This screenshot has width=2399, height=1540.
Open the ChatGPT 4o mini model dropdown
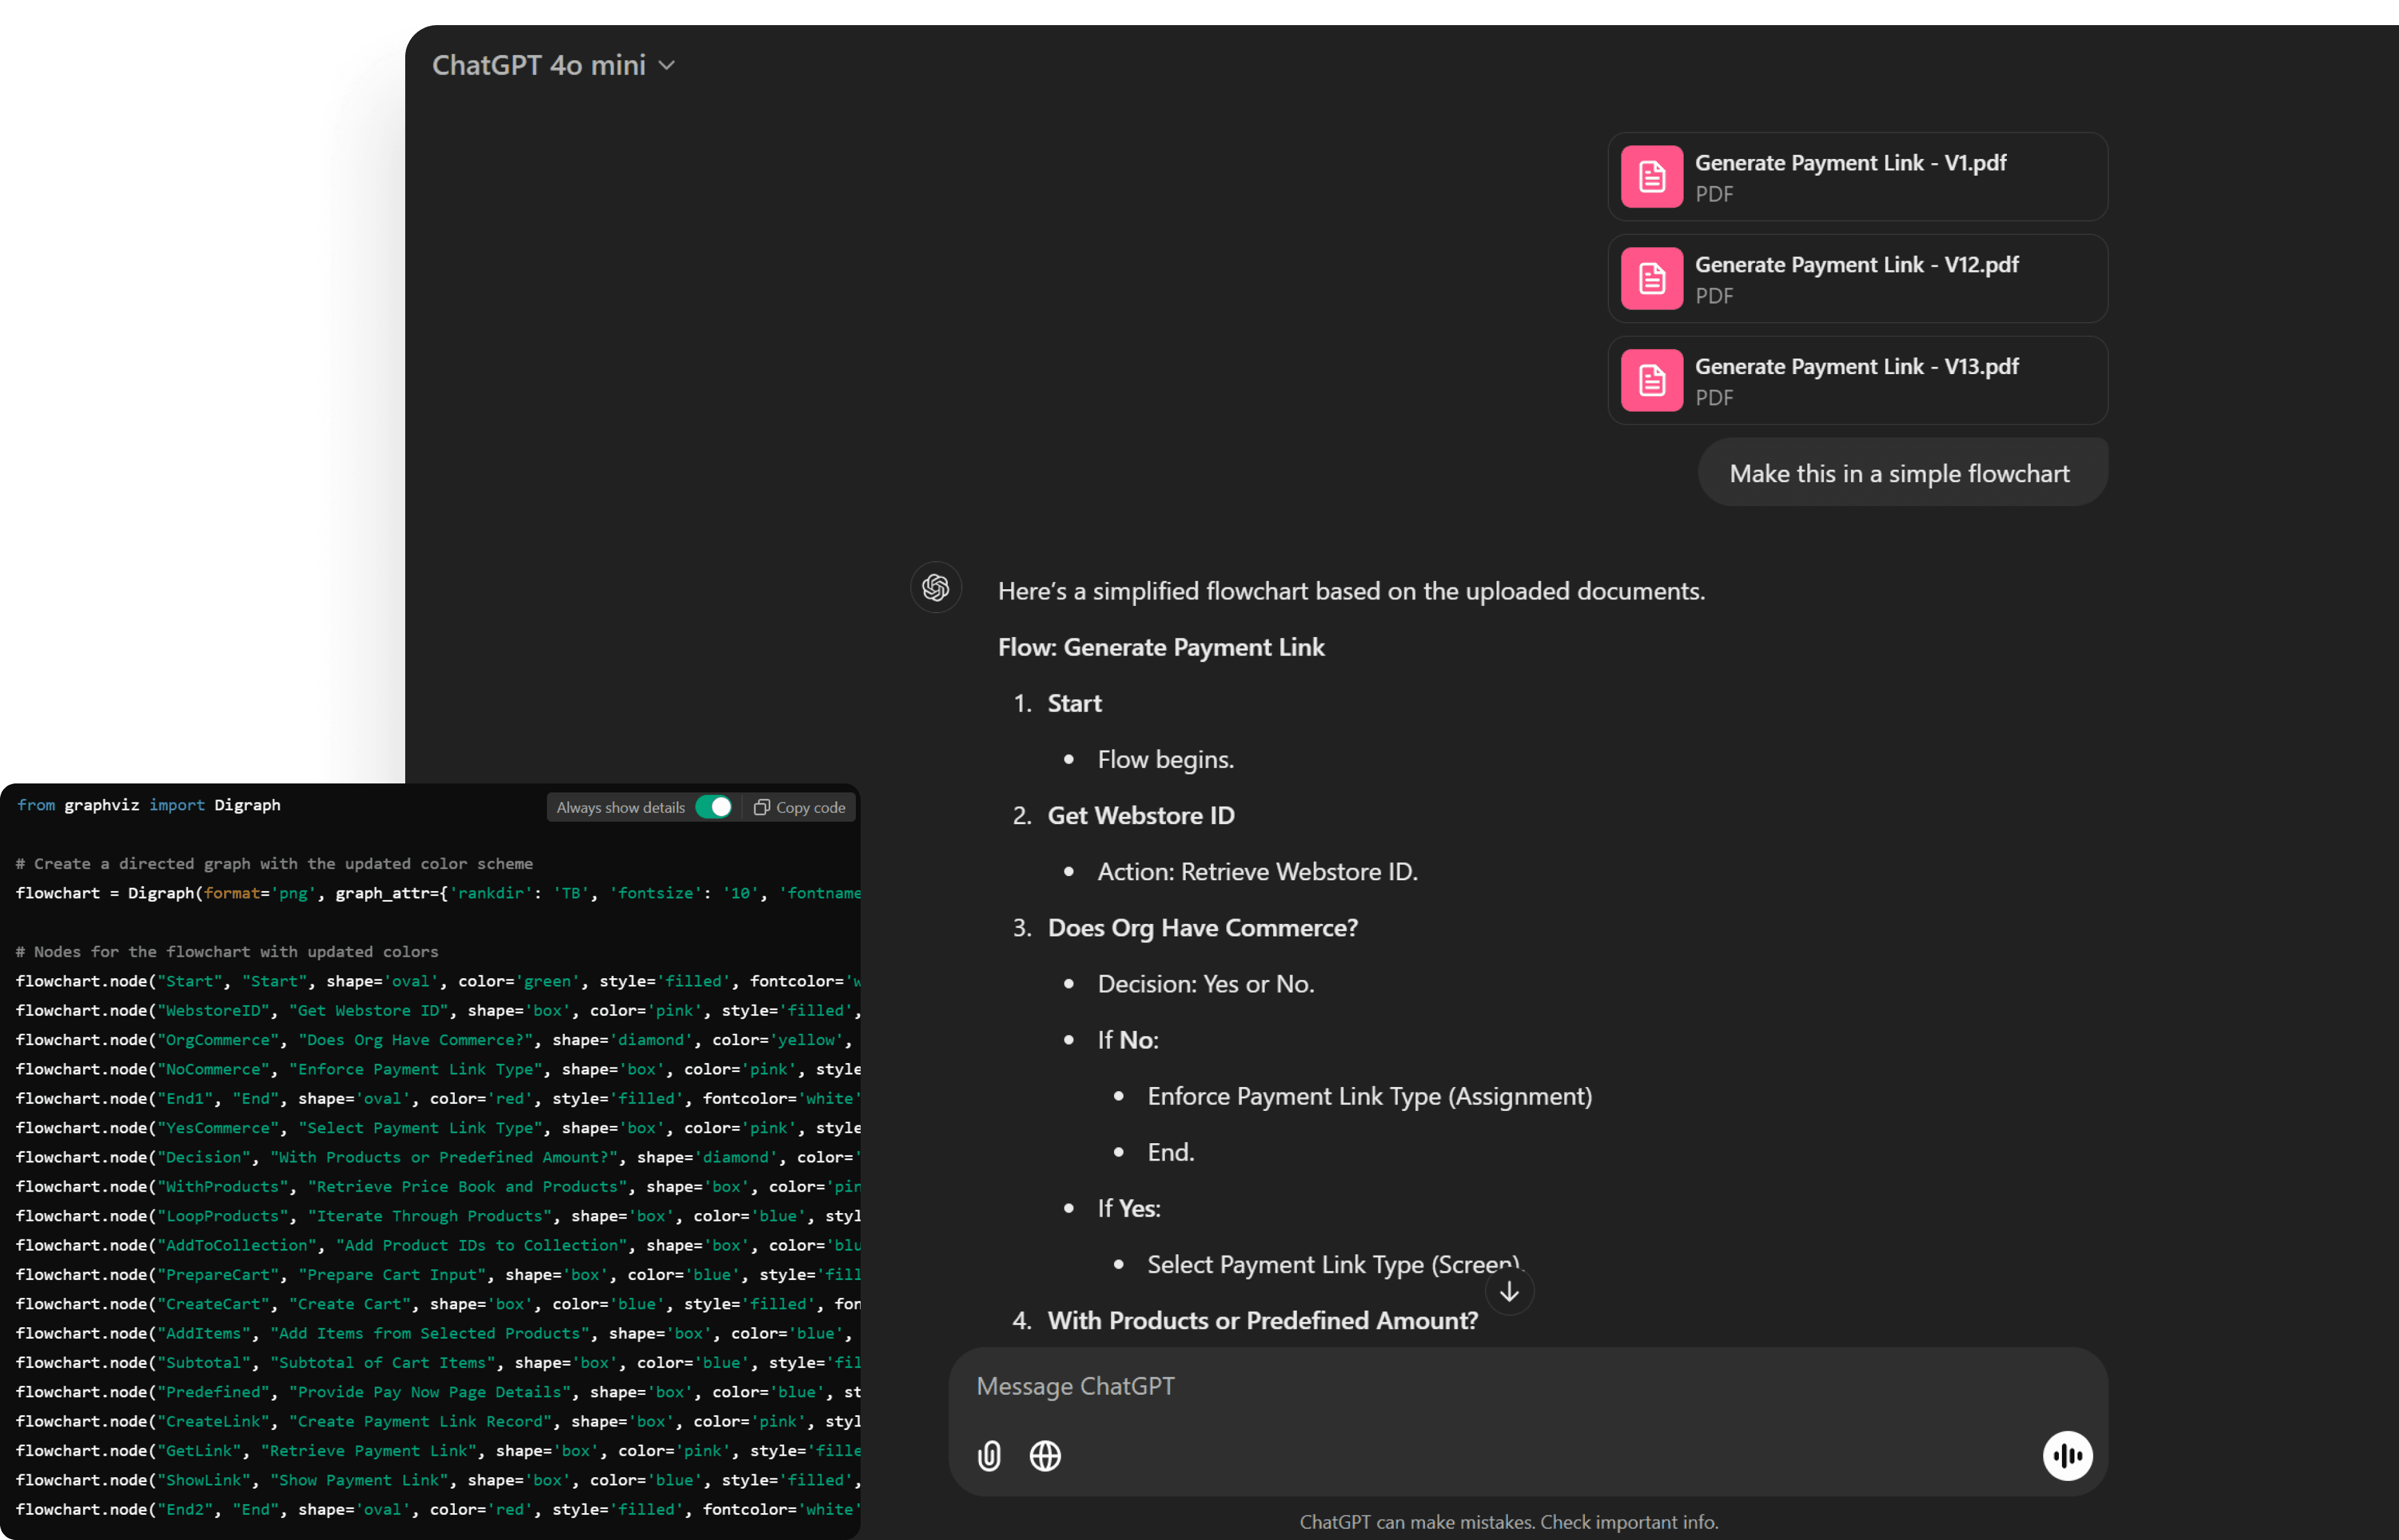pos(540,65)
